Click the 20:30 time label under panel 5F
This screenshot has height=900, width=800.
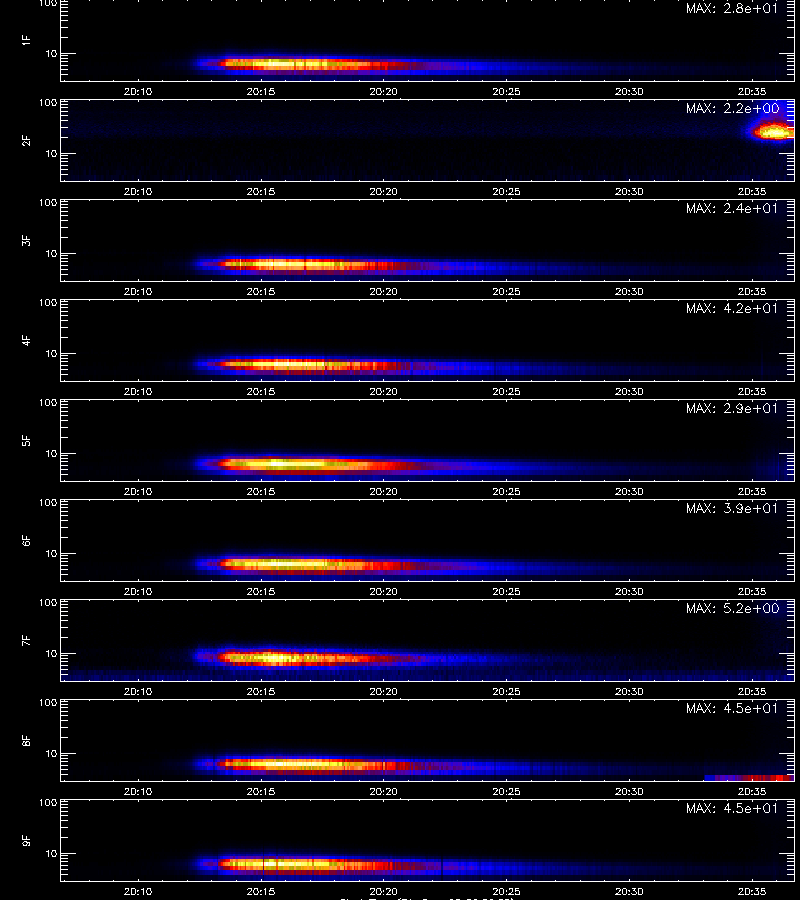click(x=629, y=491)
